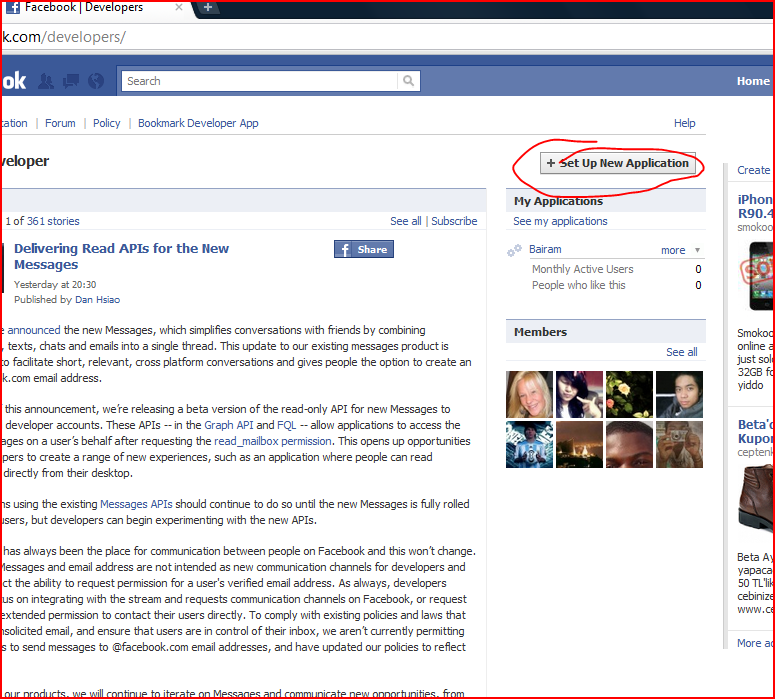The width and height of the screenshot is (775, 699).
Task: Click Bookmark Developer App
Action: (198, 123)
